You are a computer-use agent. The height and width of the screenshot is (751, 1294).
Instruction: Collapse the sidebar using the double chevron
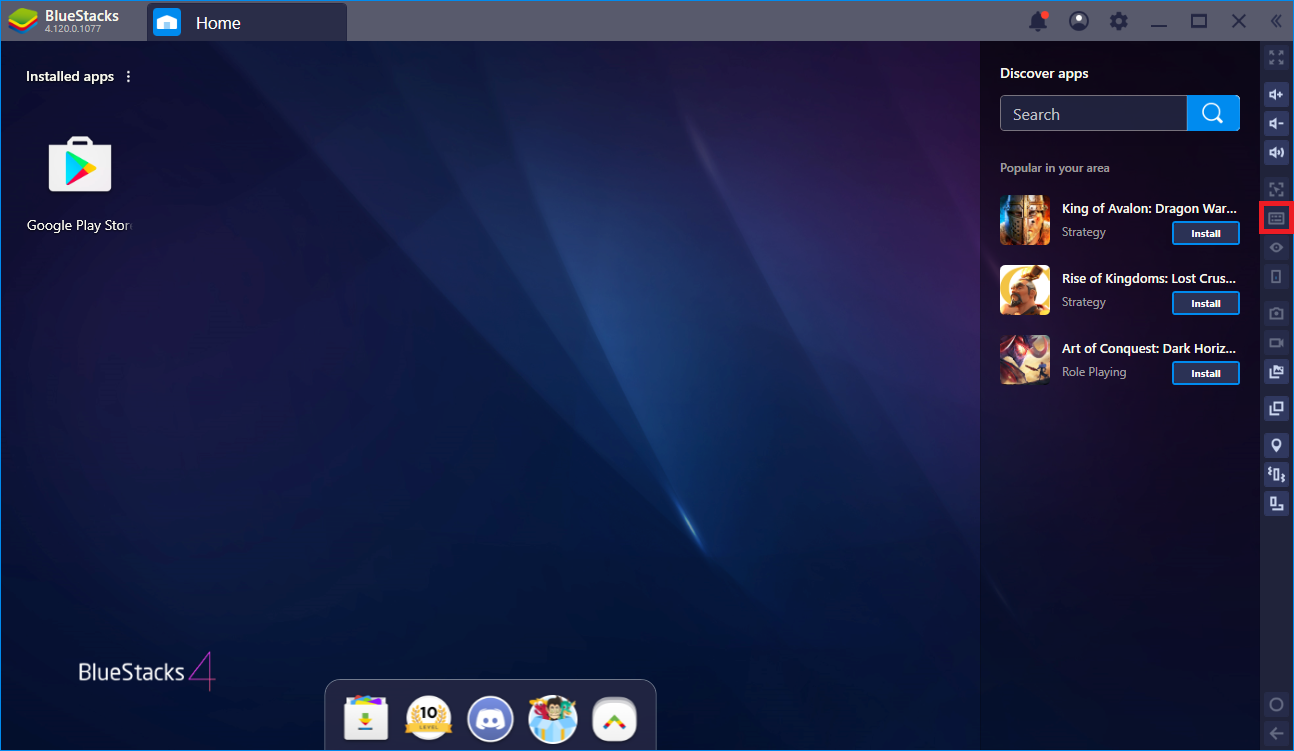pos(1276,21)
